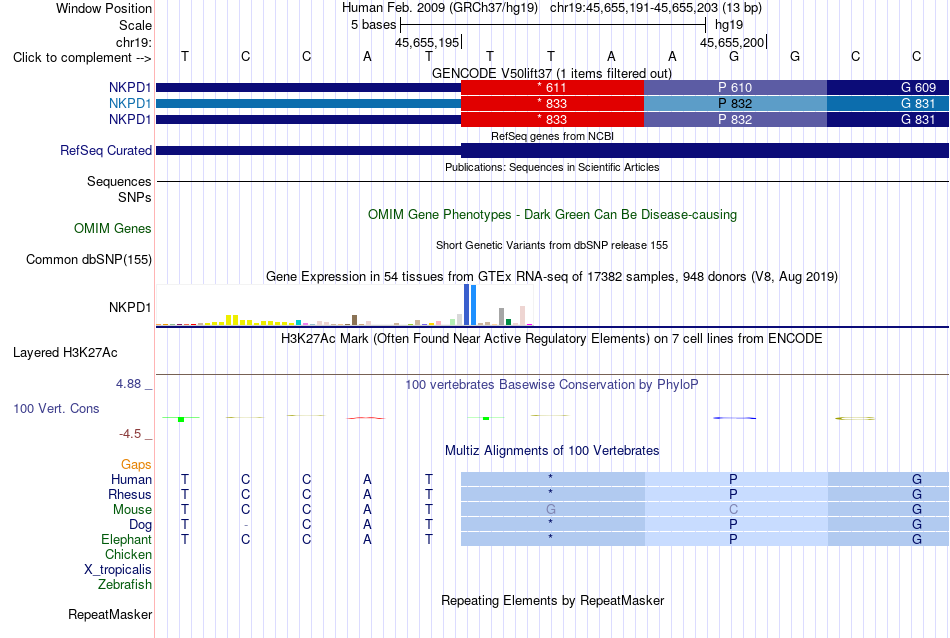Click the 'G 609' codon block
Image resolution: width=950 pixels, height=638 pixels.
(888, 87)
